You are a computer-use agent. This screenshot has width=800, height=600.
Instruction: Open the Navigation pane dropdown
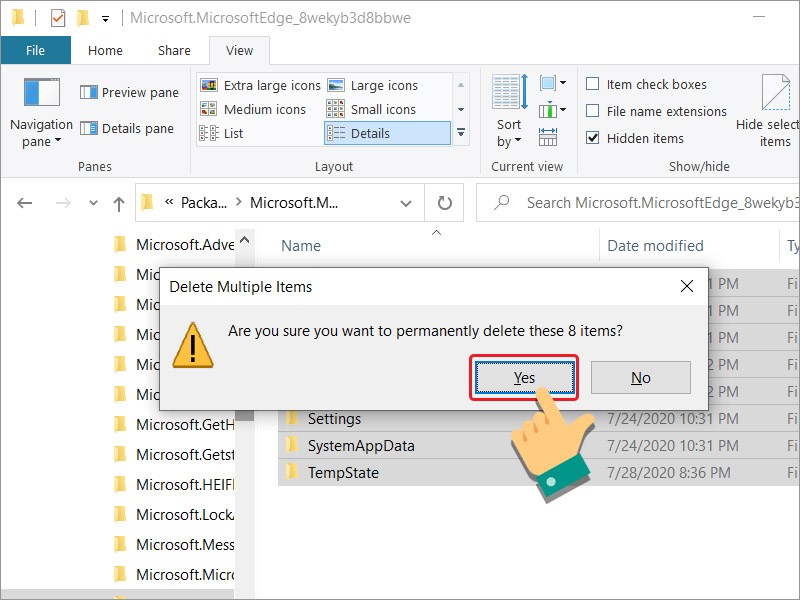(41, 113)
